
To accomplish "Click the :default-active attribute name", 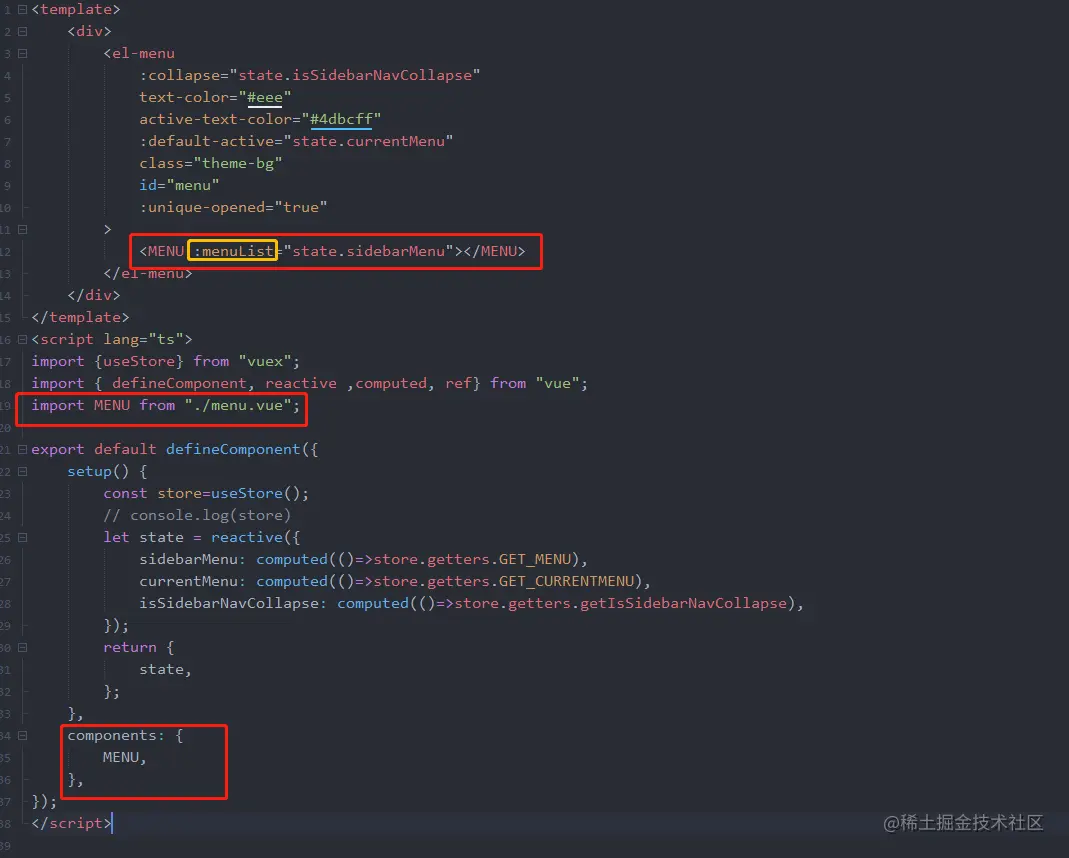I will pyautogui.click(x=207, y=141).
